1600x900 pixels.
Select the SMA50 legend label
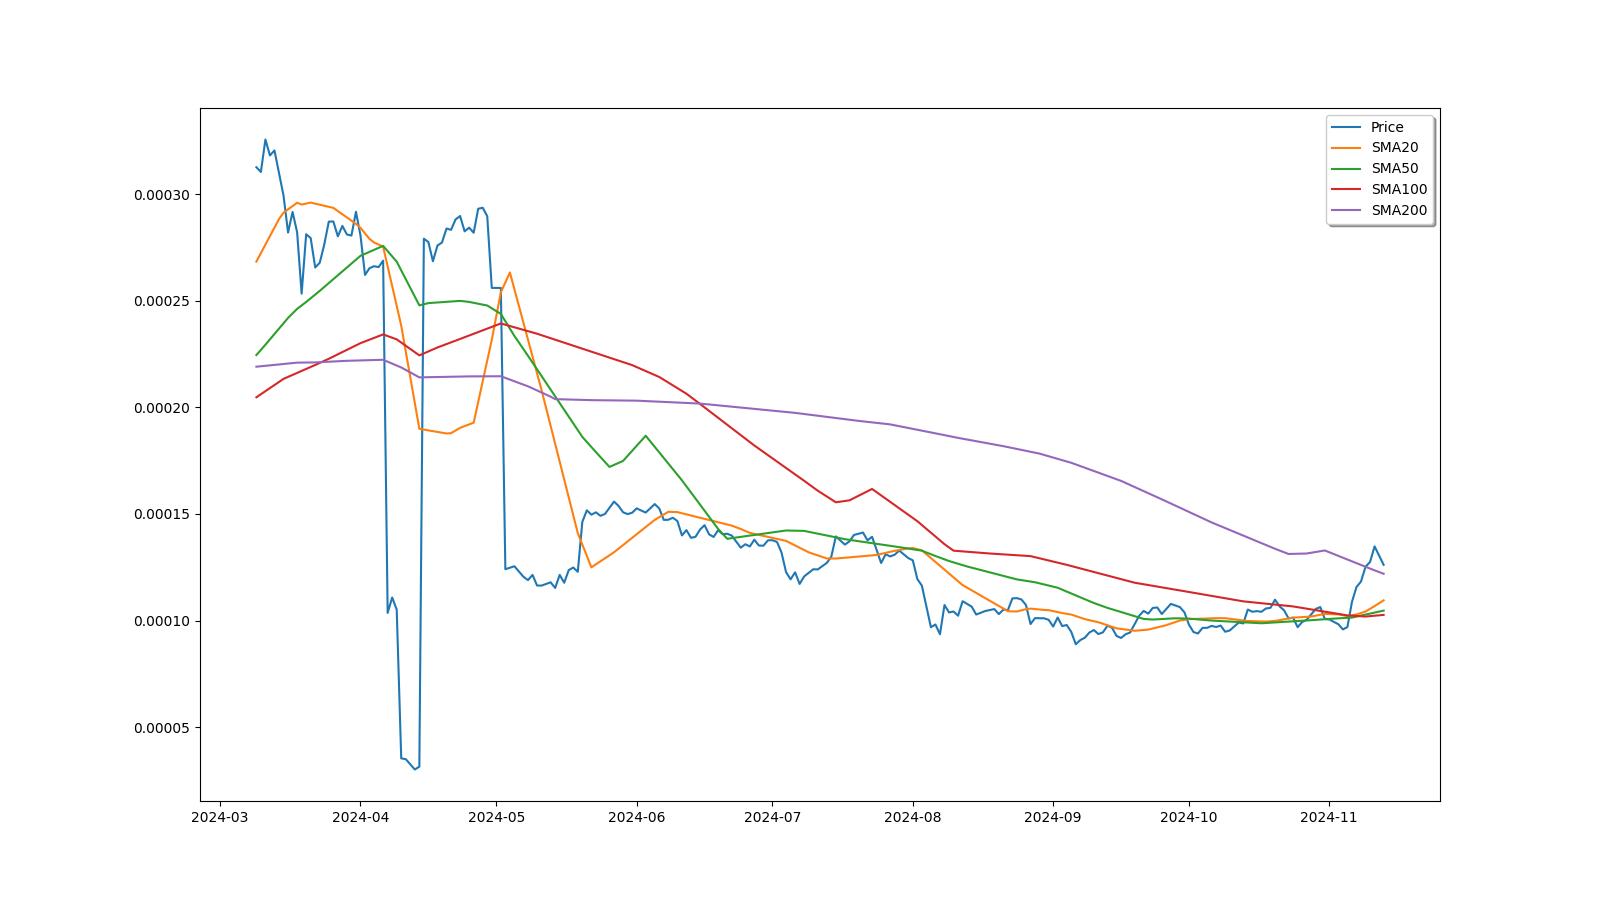(1394, 169)
